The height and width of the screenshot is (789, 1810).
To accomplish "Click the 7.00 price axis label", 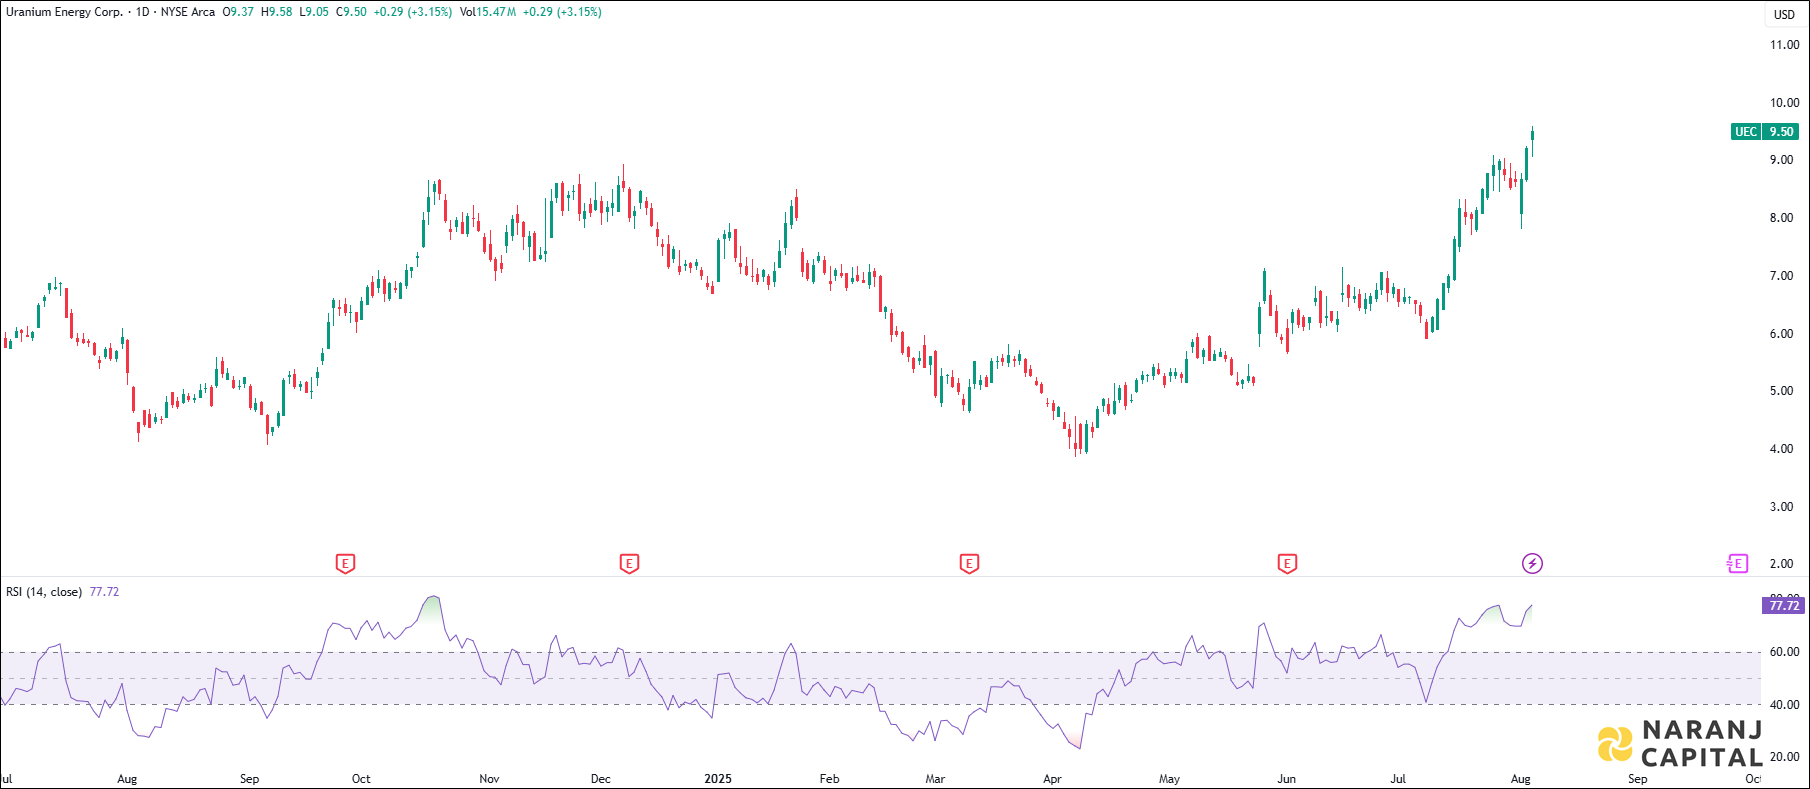I will click(x=1781, y=276).
